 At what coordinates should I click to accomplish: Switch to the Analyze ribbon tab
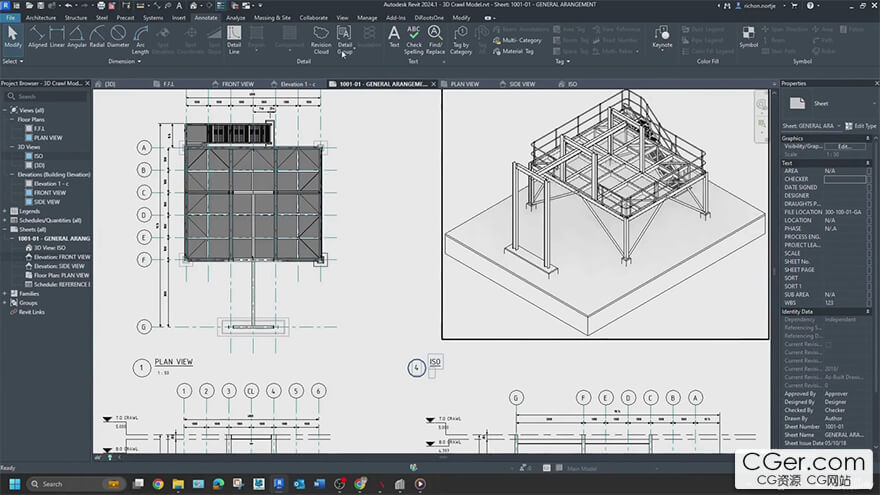(x=235, y=17)
